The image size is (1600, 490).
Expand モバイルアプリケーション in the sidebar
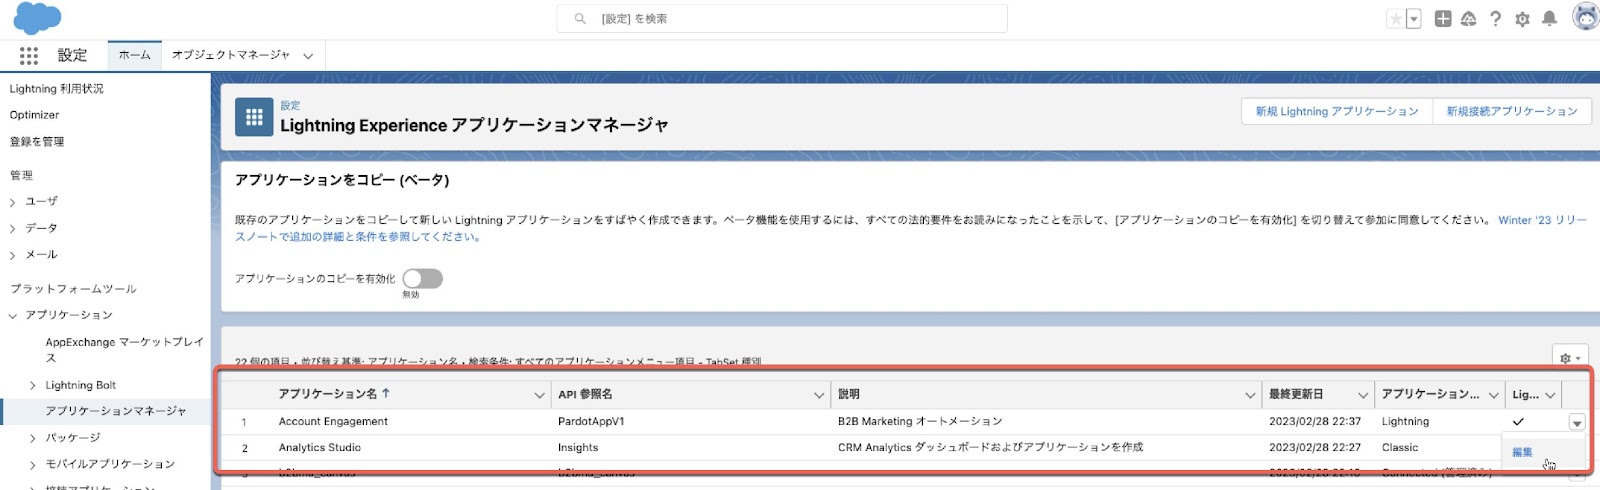(x=33, y=465)
